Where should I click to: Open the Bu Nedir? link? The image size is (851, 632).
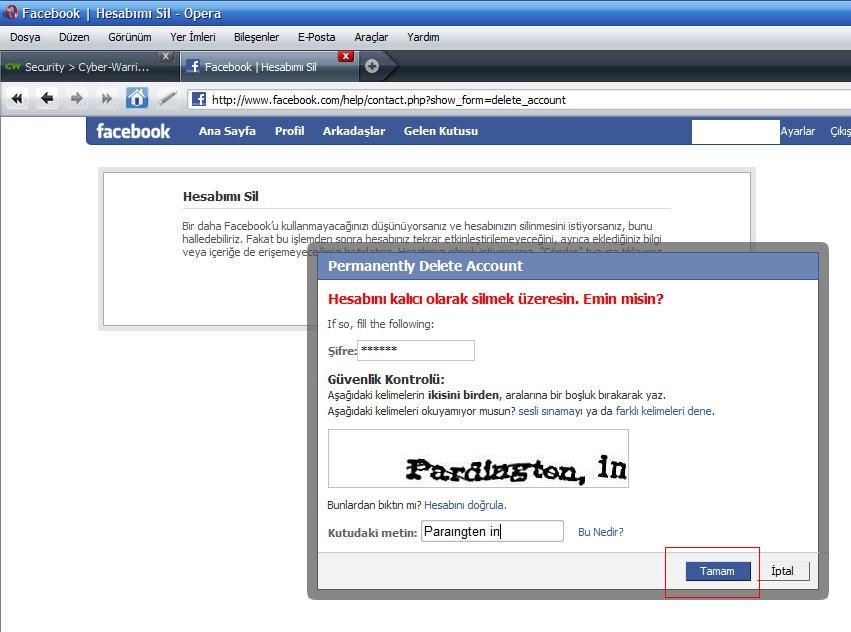pyautogui.click(x=601, y=532)
